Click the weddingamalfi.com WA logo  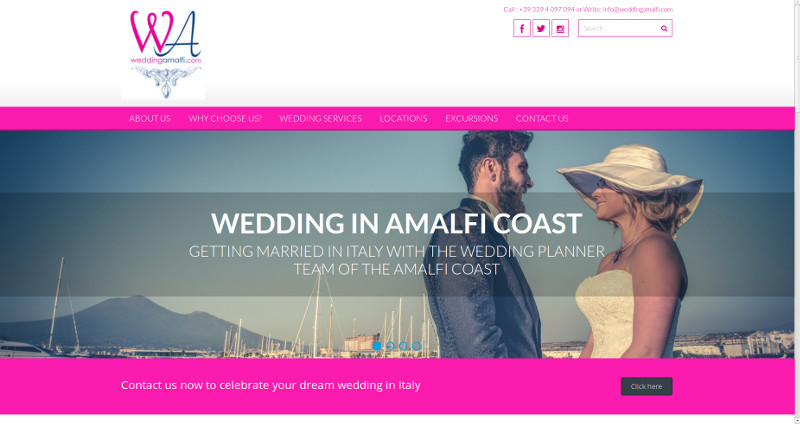click(x=163, y=54)
